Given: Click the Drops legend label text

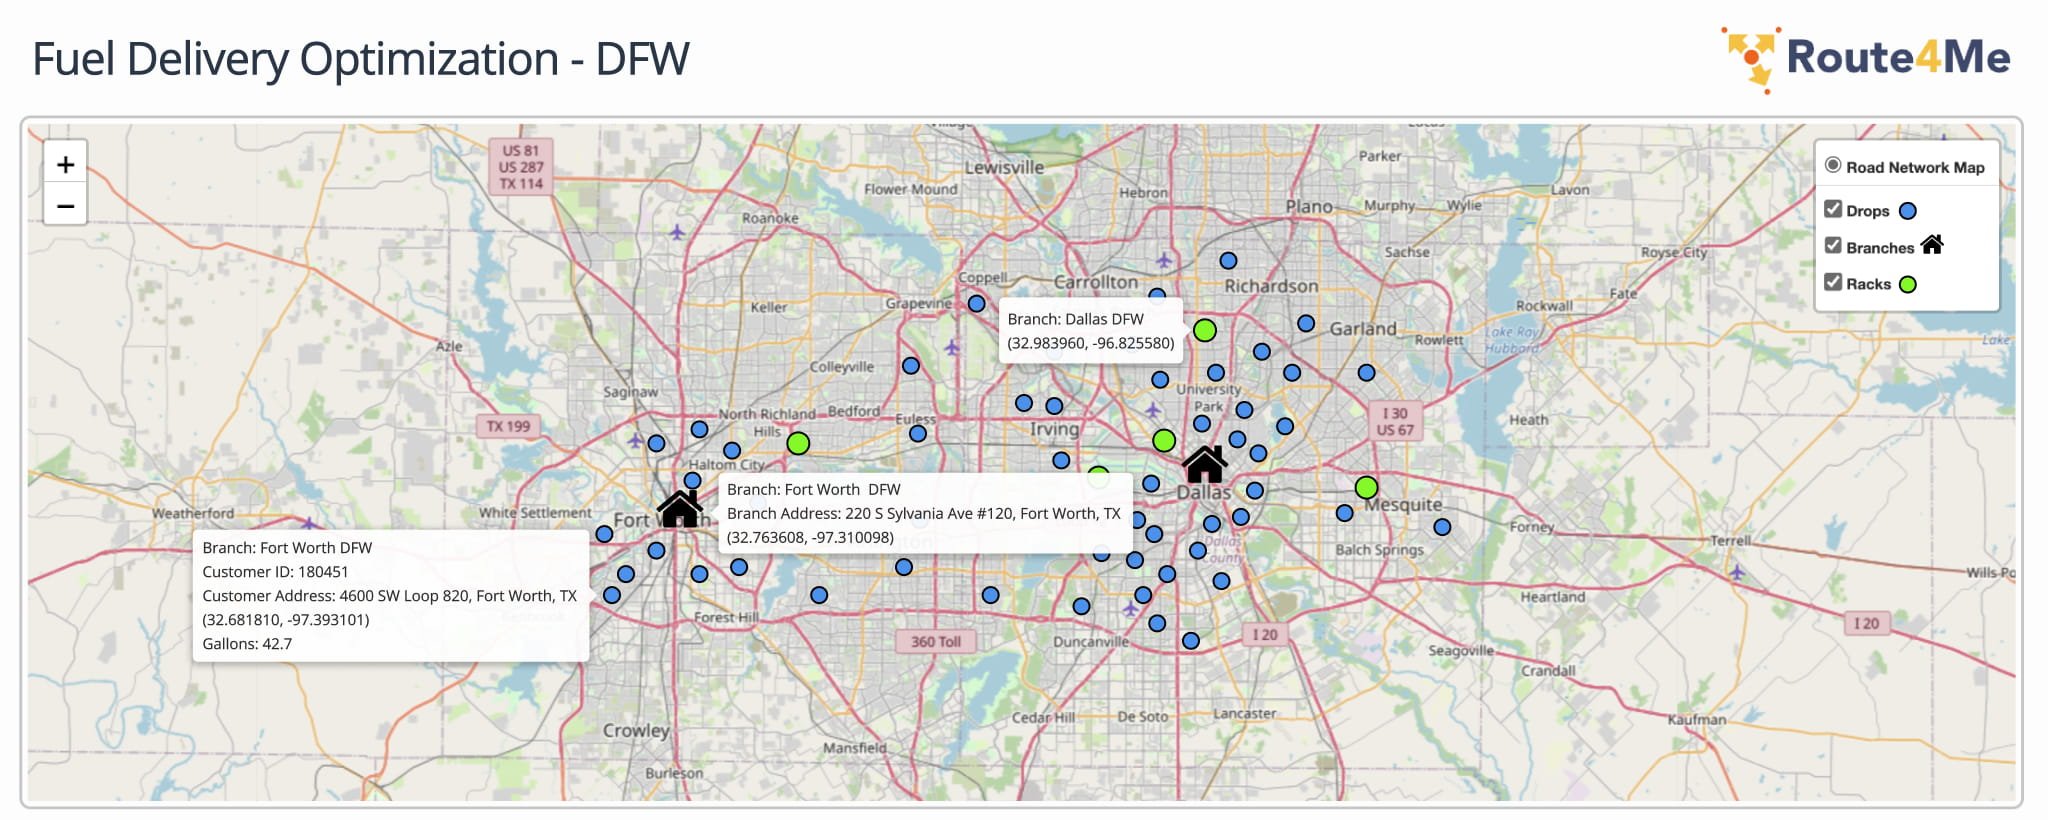Looking at the screenshot, I should click(1867, 211).
